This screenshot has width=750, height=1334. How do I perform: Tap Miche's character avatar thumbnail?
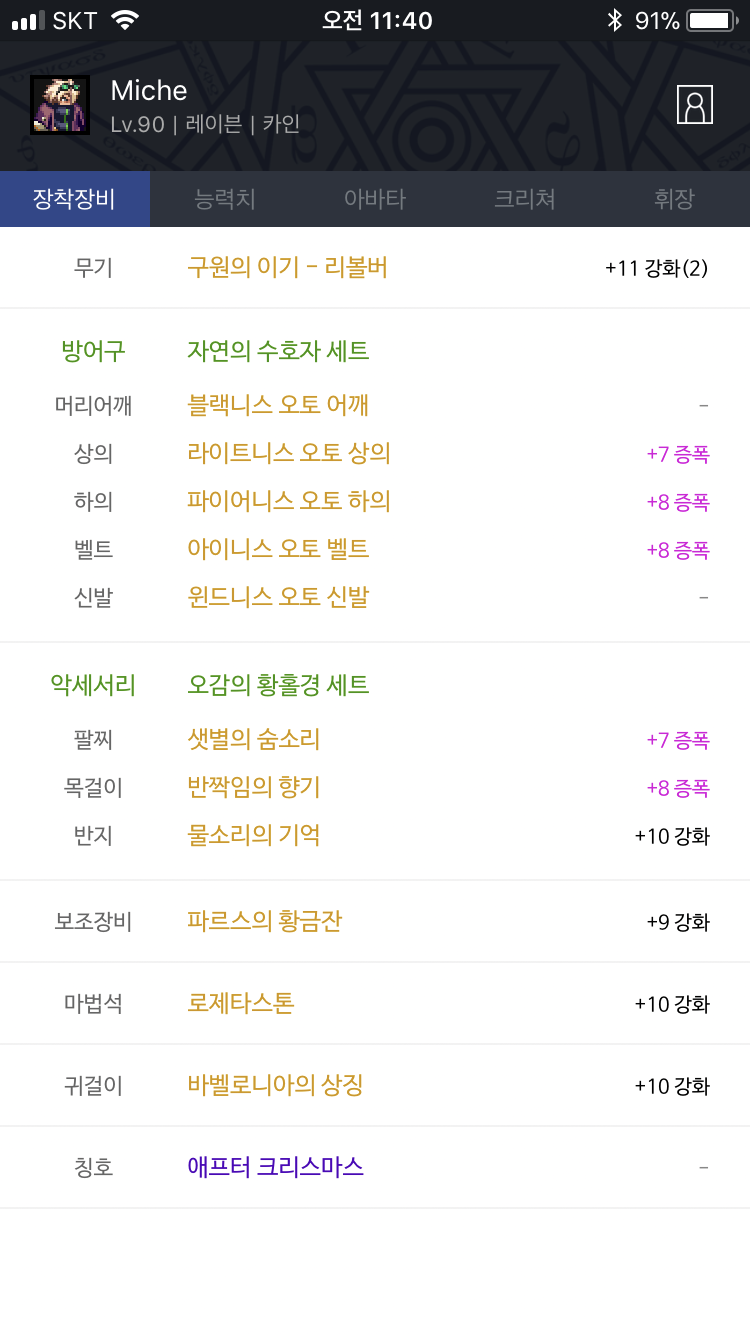point(60,105)
